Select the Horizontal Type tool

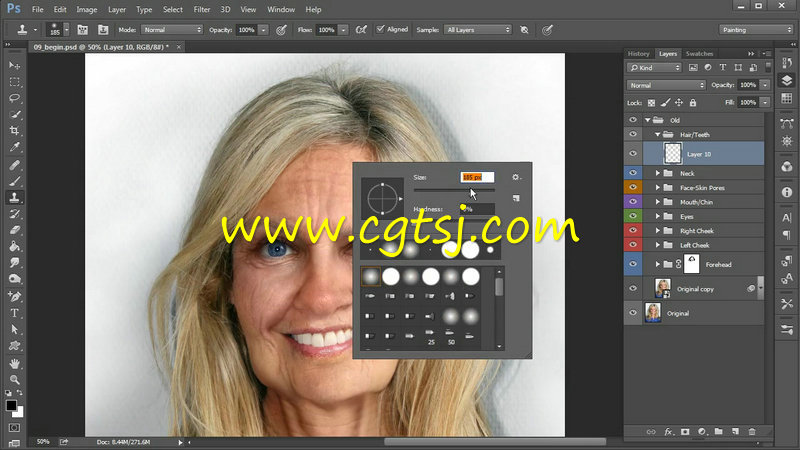pos(14,313)
